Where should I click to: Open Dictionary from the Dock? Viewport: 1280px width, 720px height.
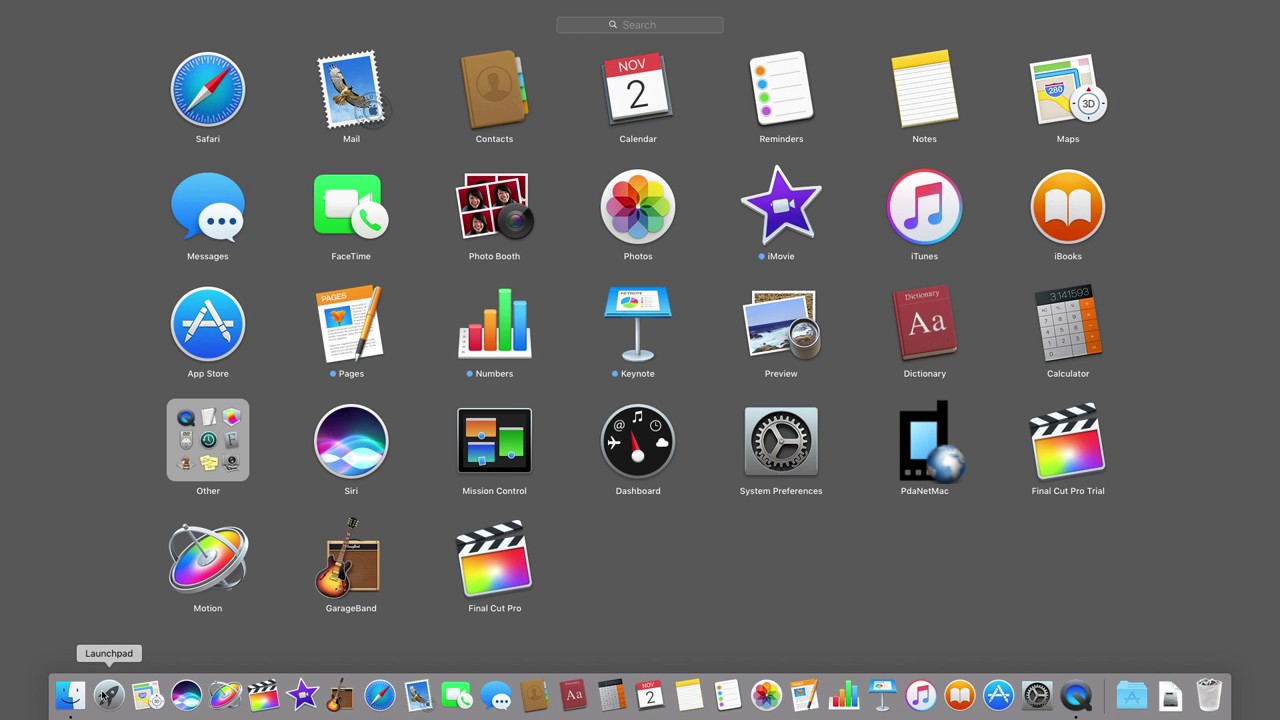pyautogui.click(x=573, y=694)
